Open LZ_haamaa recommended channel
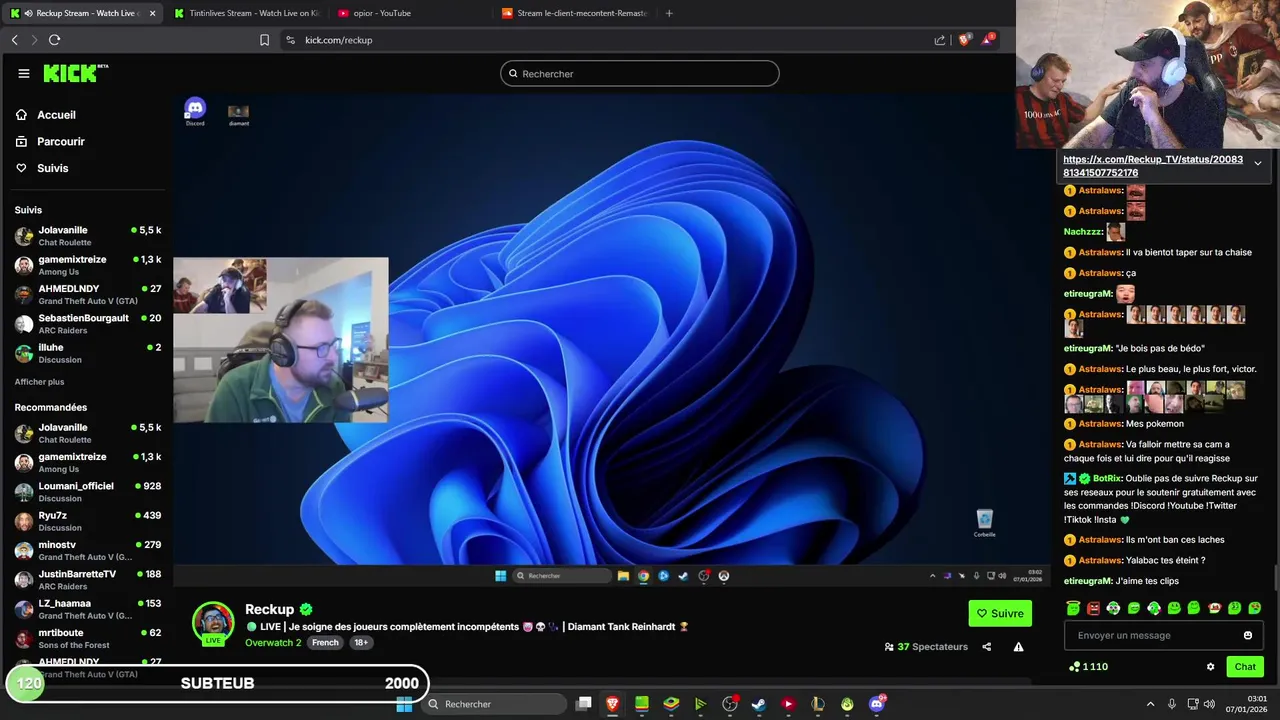 pyautogui.click(x=88, y=609)
